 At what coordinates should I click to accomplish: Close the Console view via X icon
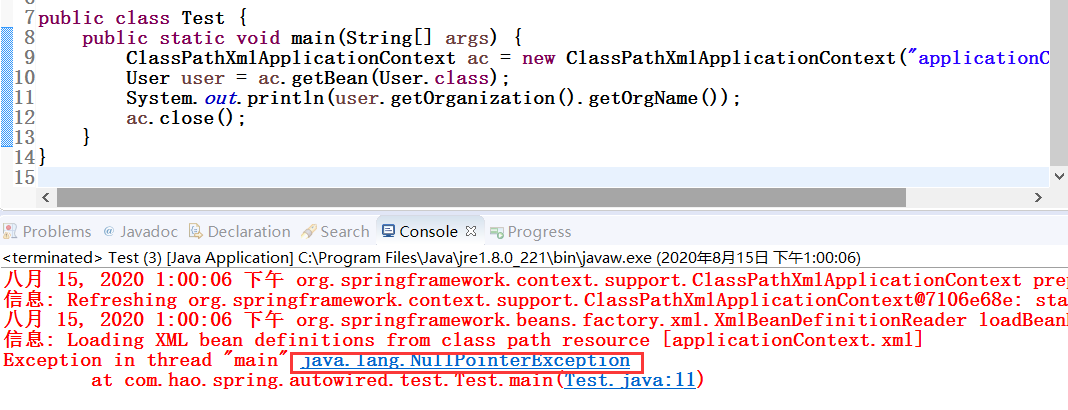coord(471,232)
